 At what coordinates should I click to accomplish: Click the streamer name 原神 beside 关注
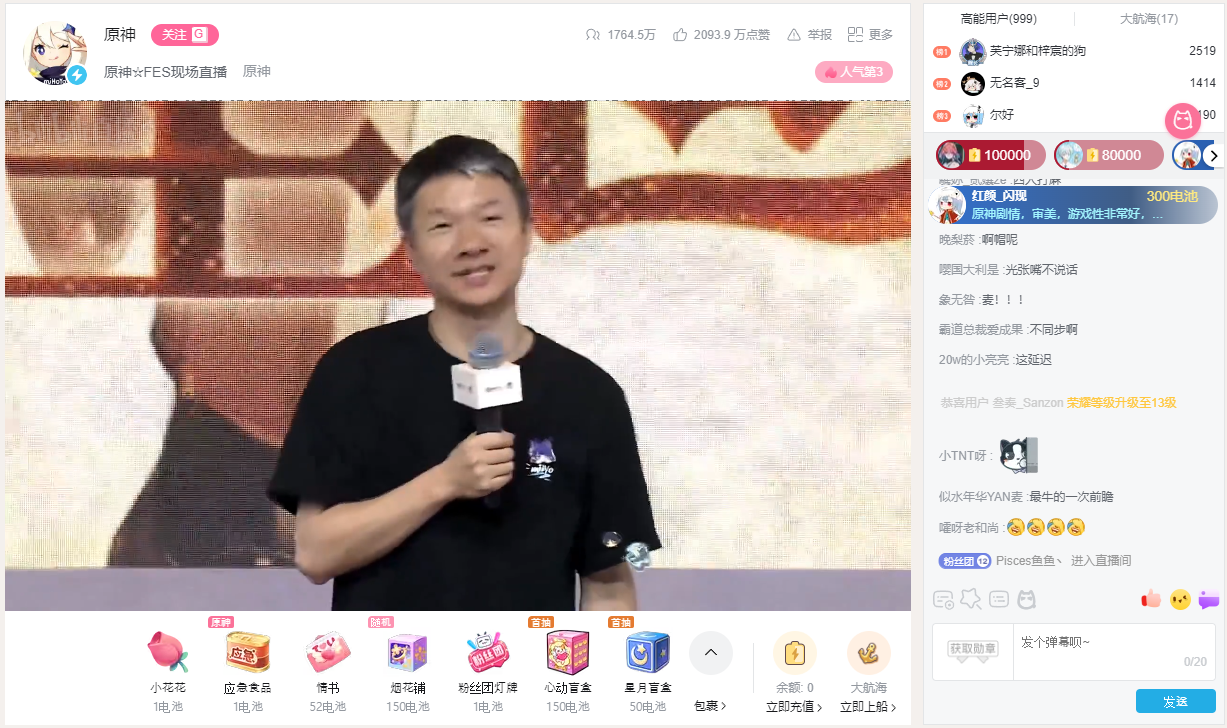point(120,35)
